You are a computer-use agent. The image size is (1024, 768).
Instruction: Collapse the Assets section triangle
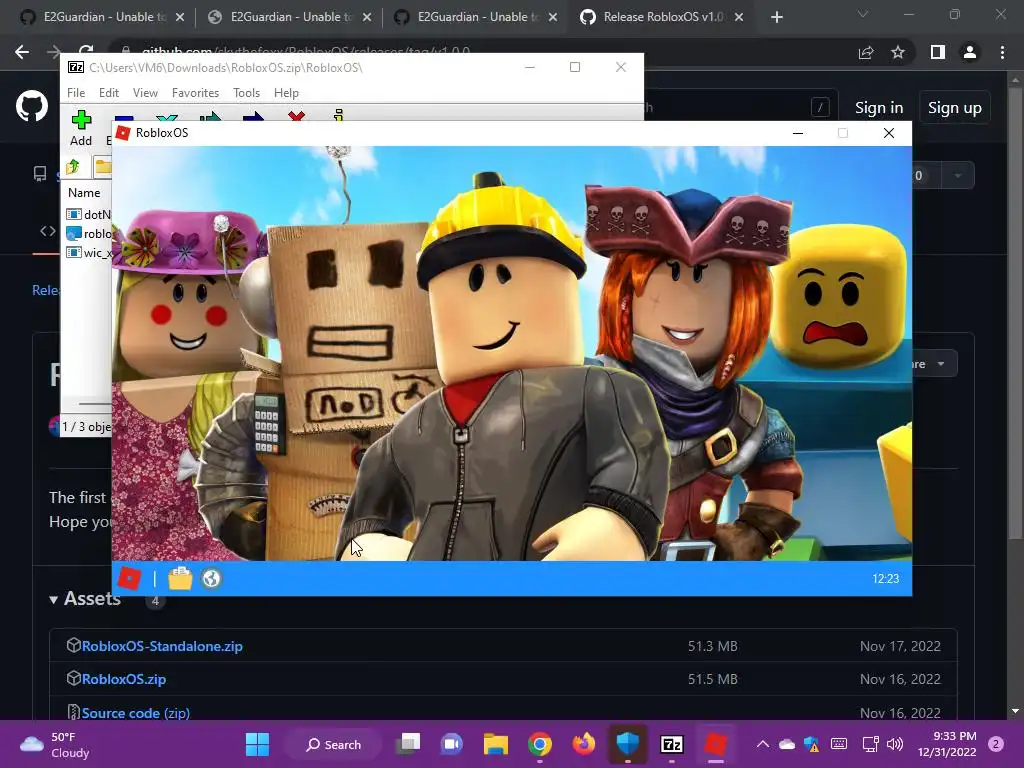(x=54, y=600)
